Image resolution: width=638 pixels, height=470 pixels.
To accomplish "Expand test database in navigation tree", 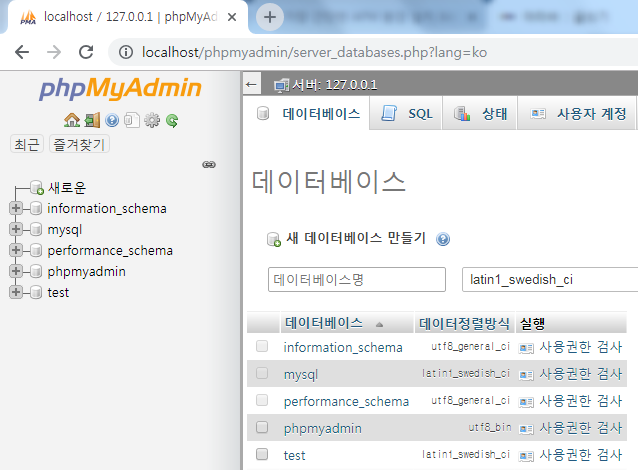I will point(16,292).
